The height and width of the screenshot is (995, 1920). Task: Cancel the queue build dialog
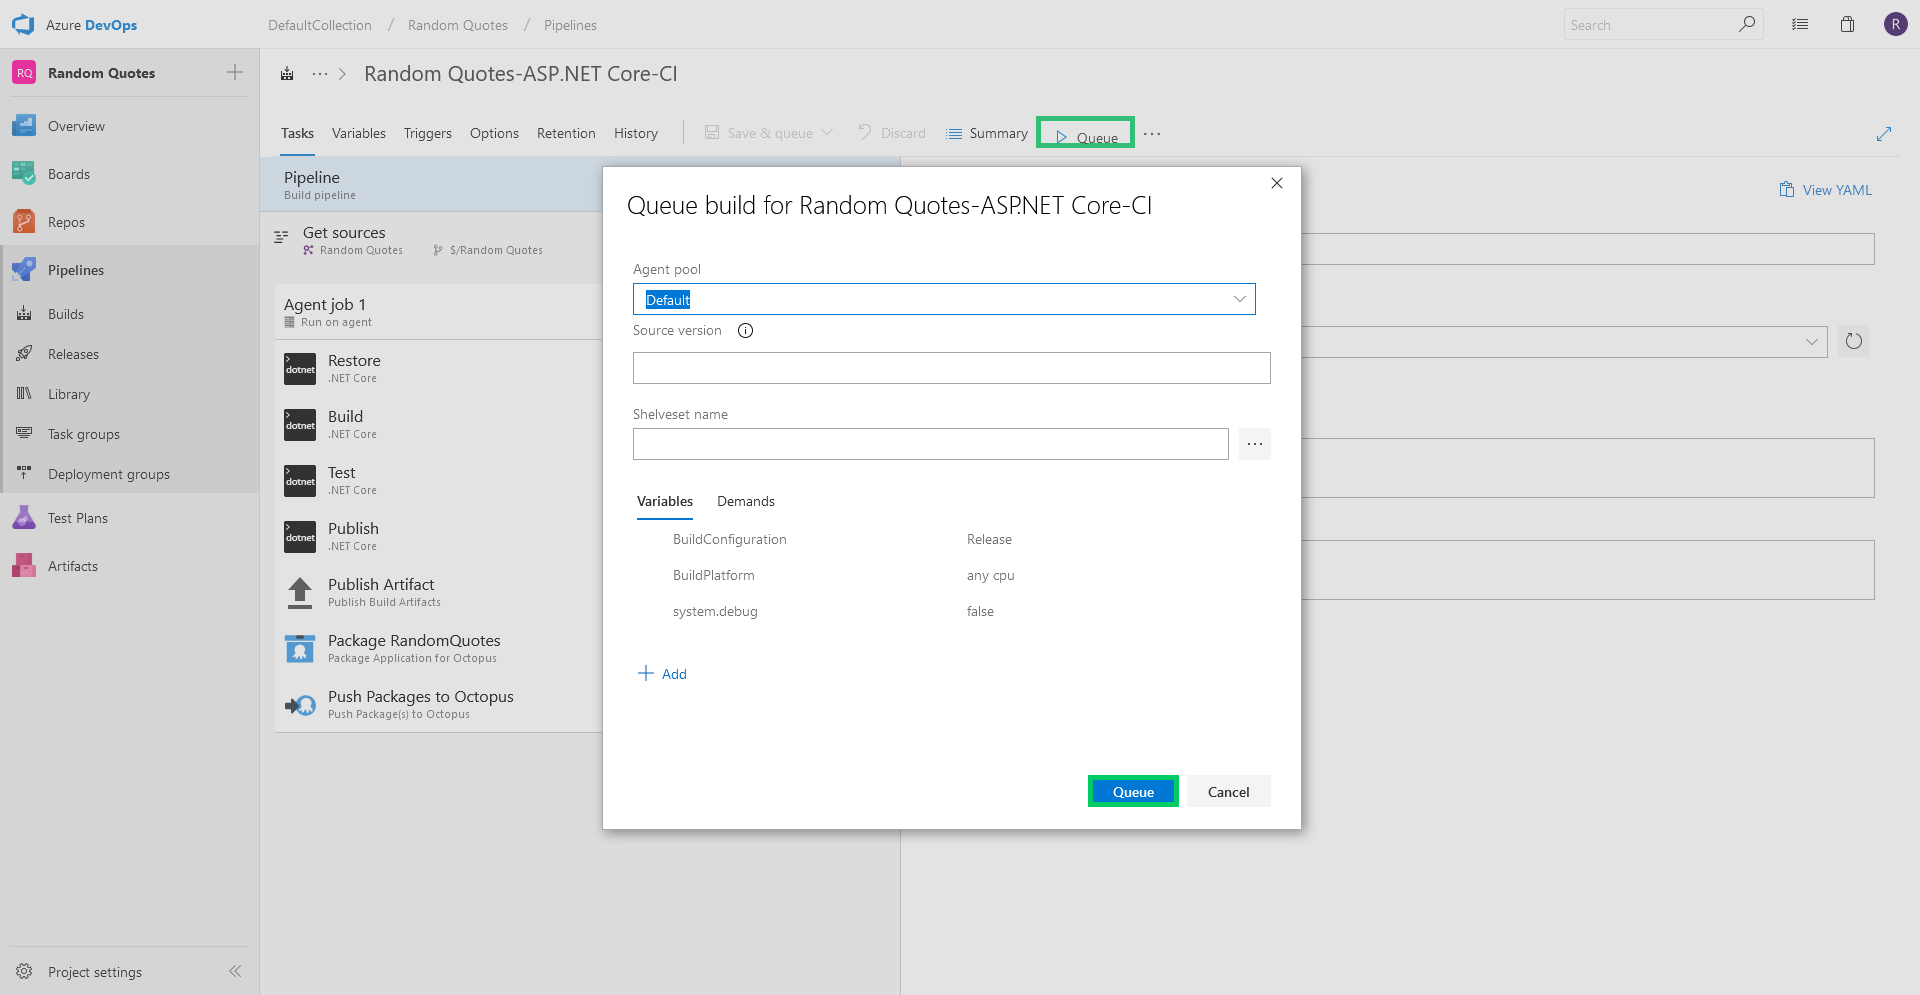tap(1229, 792)
